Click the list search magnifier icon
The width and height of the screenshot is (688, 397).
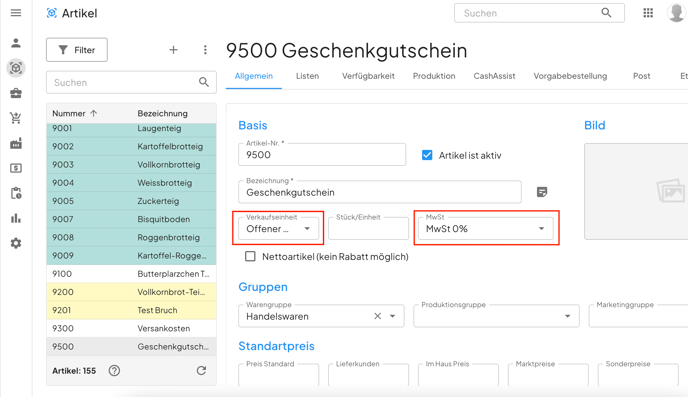pos(204,82)
